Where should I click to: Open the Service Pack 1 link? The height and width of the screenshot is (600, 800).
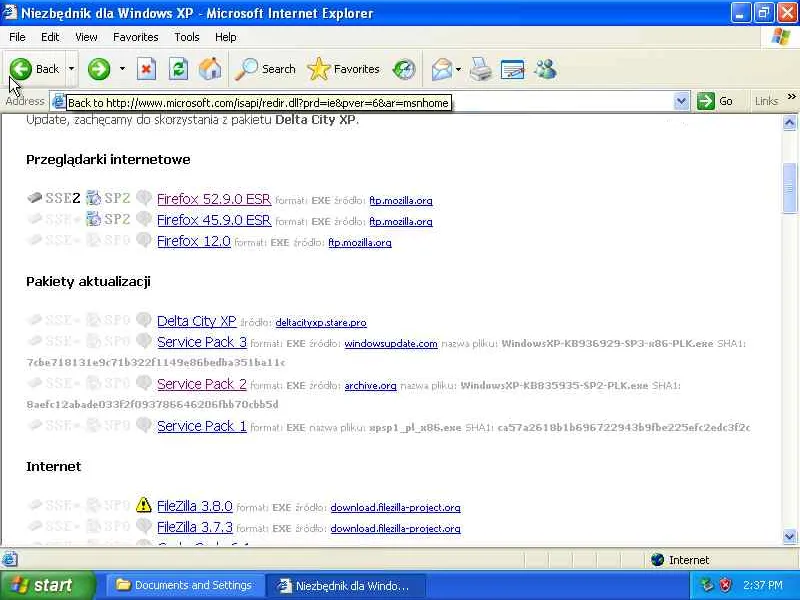[202, 426]
